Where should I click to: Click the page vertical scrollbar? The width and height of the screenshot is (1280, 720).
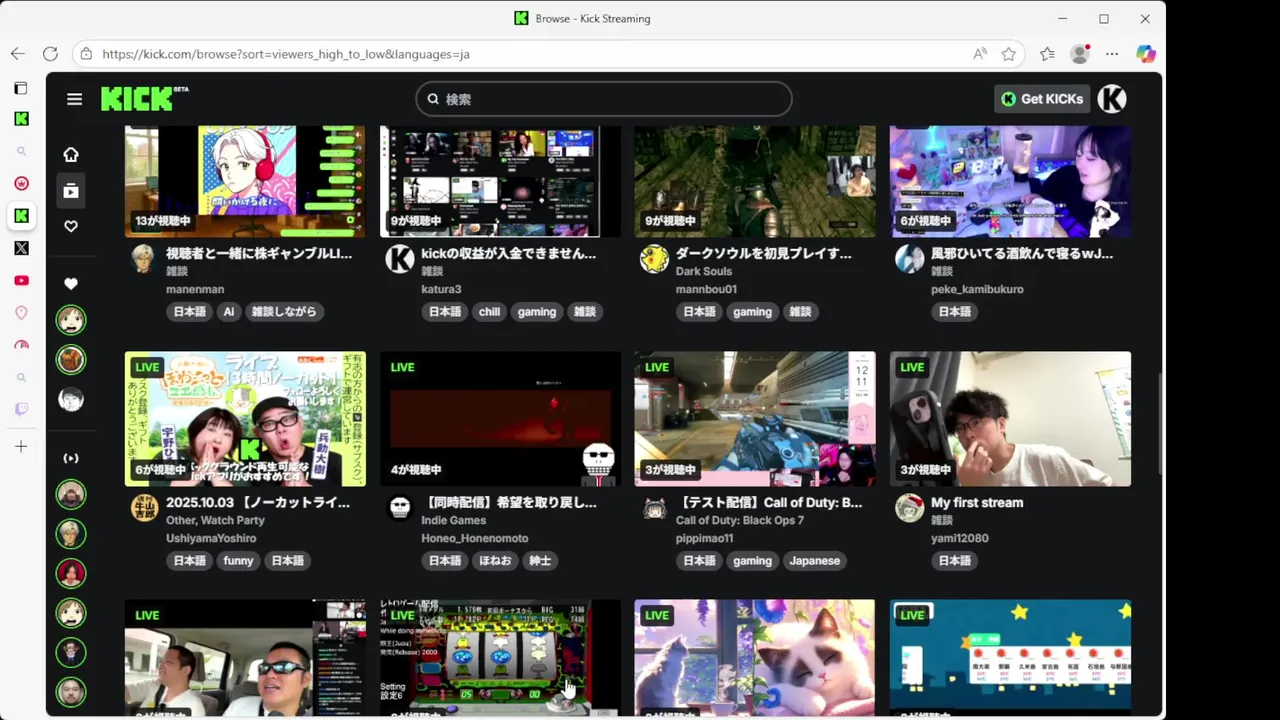point(1160,424)
